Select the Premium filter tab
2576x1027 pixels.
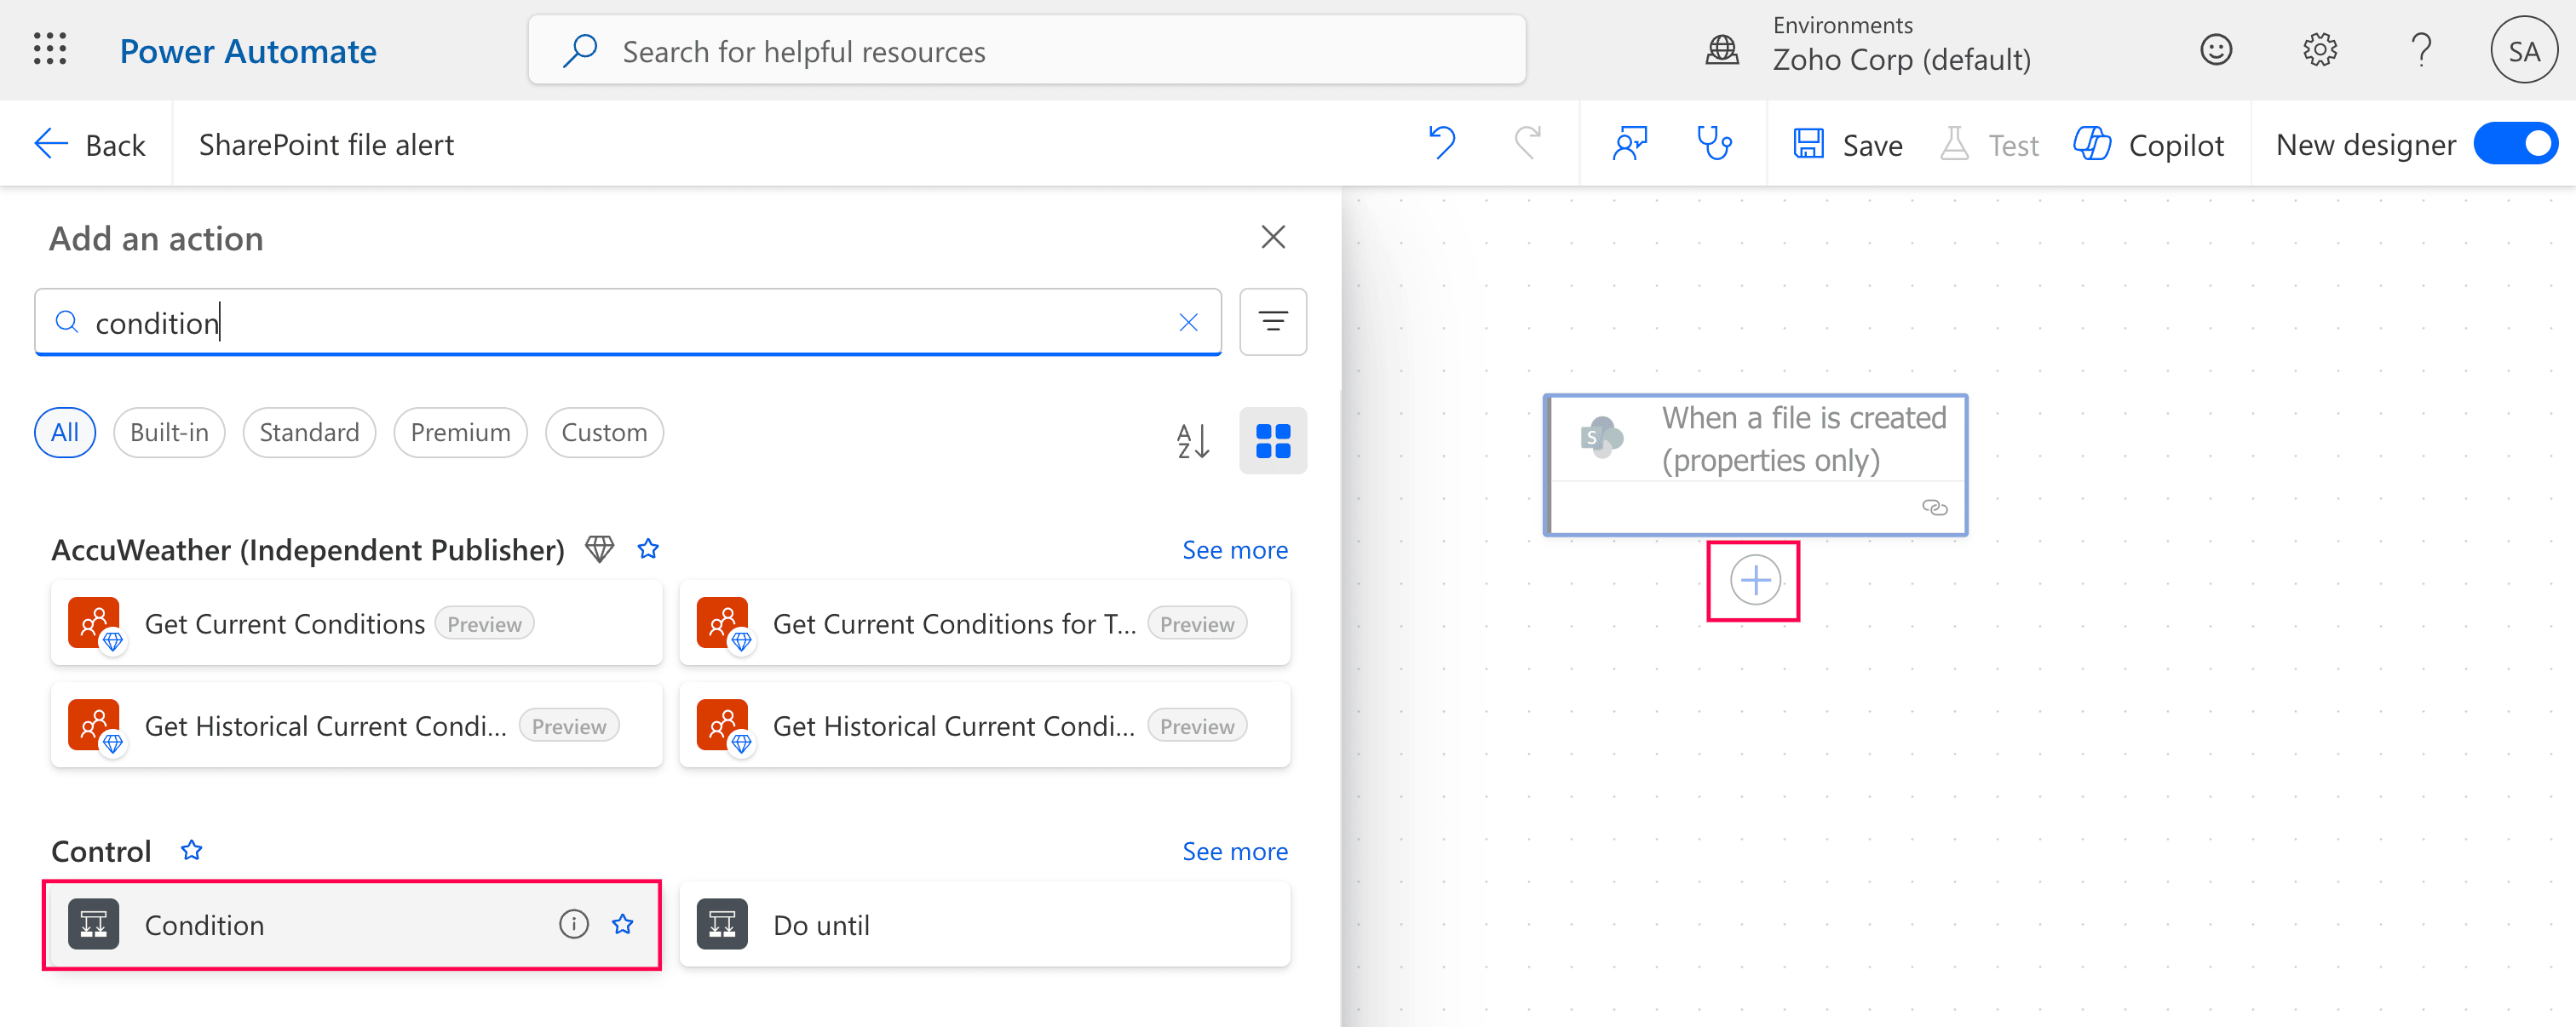[x=460, y=432]
